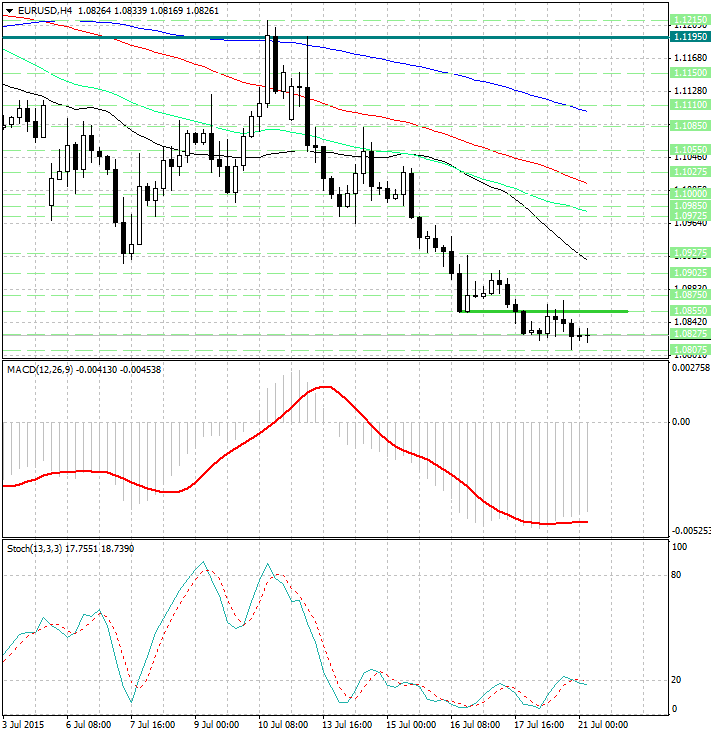The height and width of the screenshot is (733, 711).
Task: Select the 1.09850 price level label
Action: [x=690, y=205]
